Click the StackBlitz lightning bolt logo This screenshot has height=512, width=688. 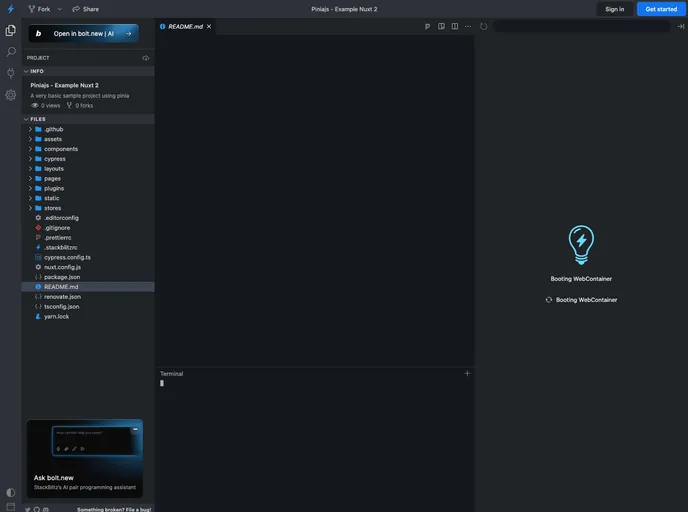pyautogui.click(x=11, y=9)
